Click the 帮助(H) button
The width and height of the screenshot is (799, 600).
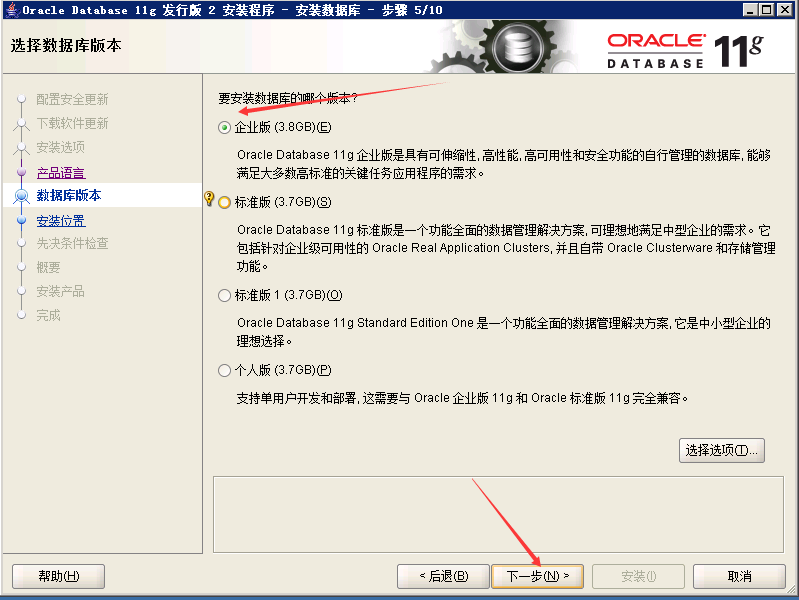(x=59, y=576)
